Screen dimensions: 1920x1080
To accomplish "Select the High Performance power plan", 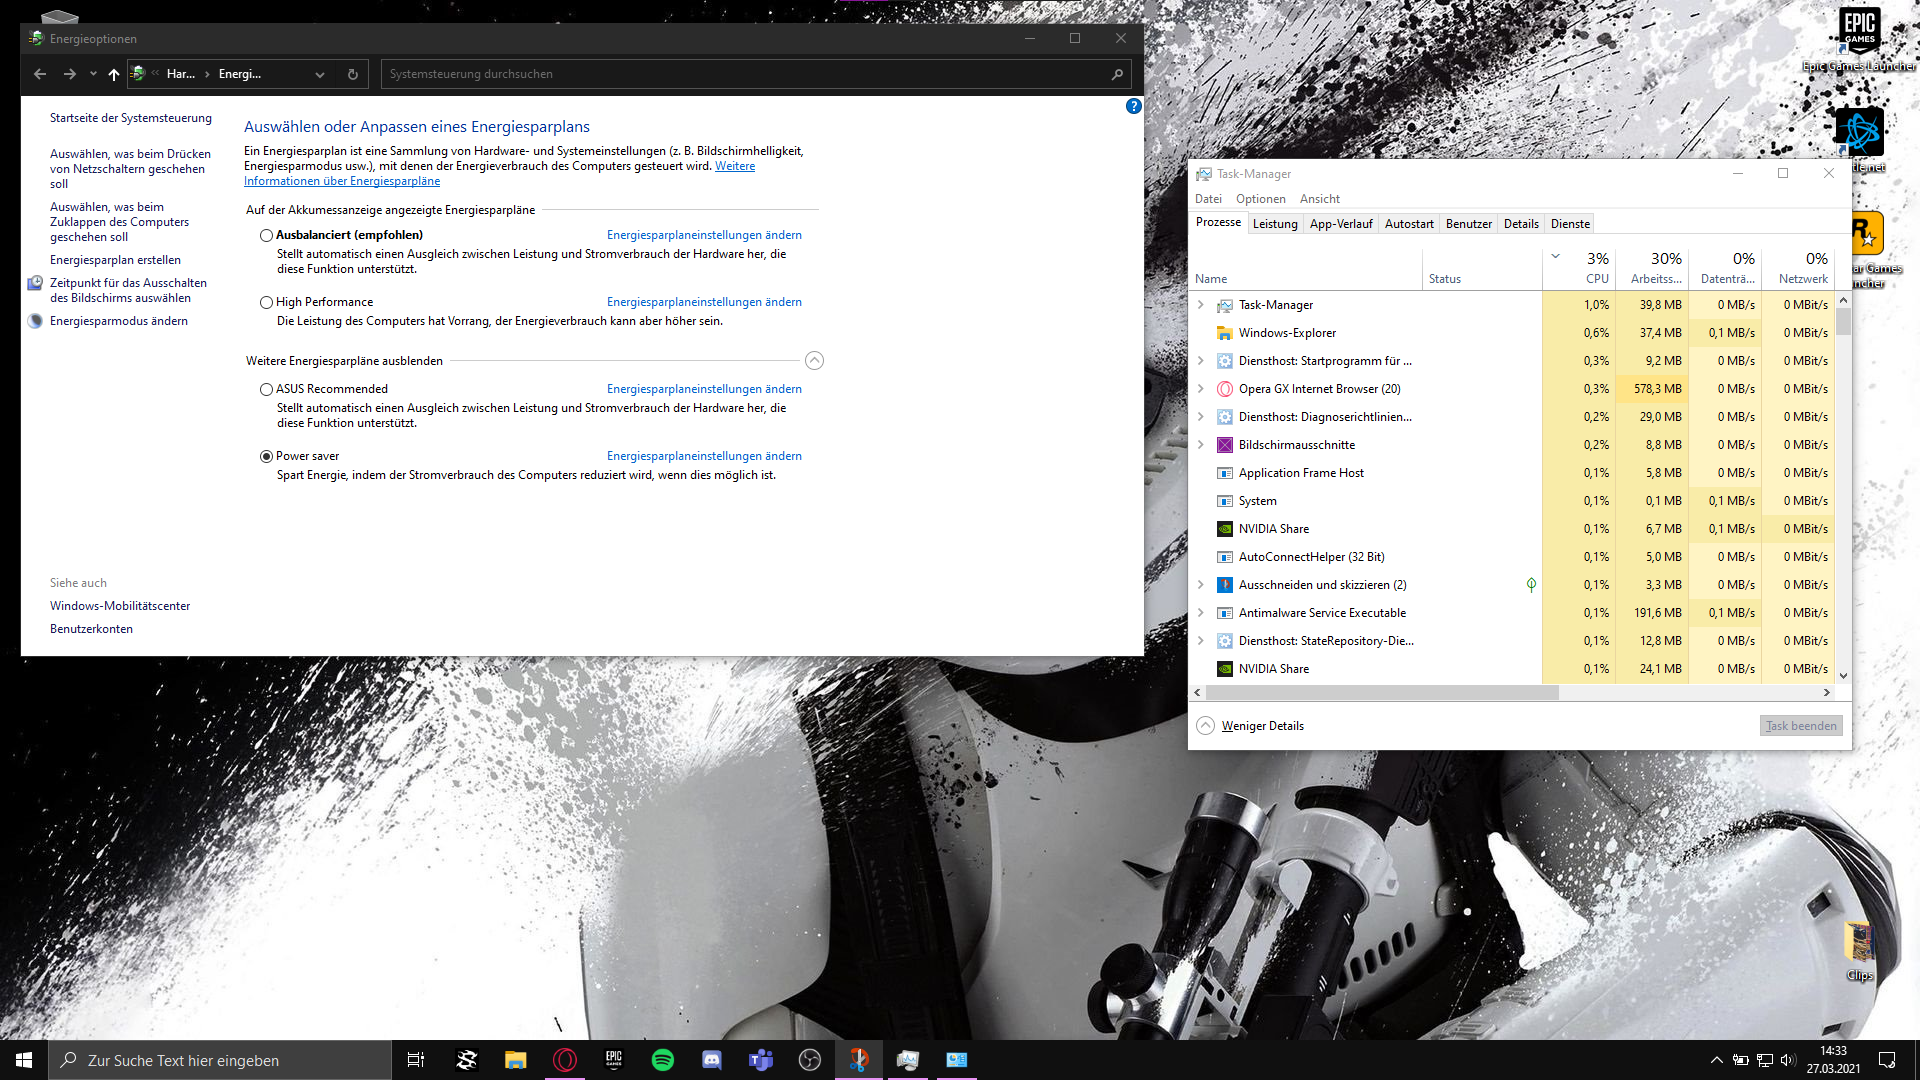I will click(266, 303).
